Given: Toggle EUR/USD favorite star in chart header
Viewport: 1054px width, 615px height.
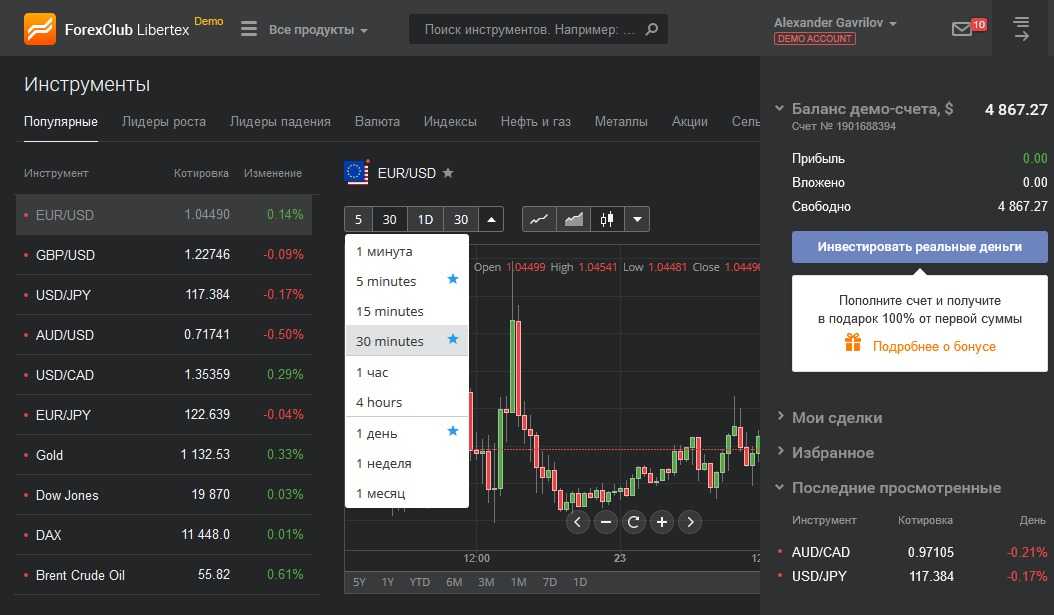Looking at the screenshot, I should click(x=448, y=173).
